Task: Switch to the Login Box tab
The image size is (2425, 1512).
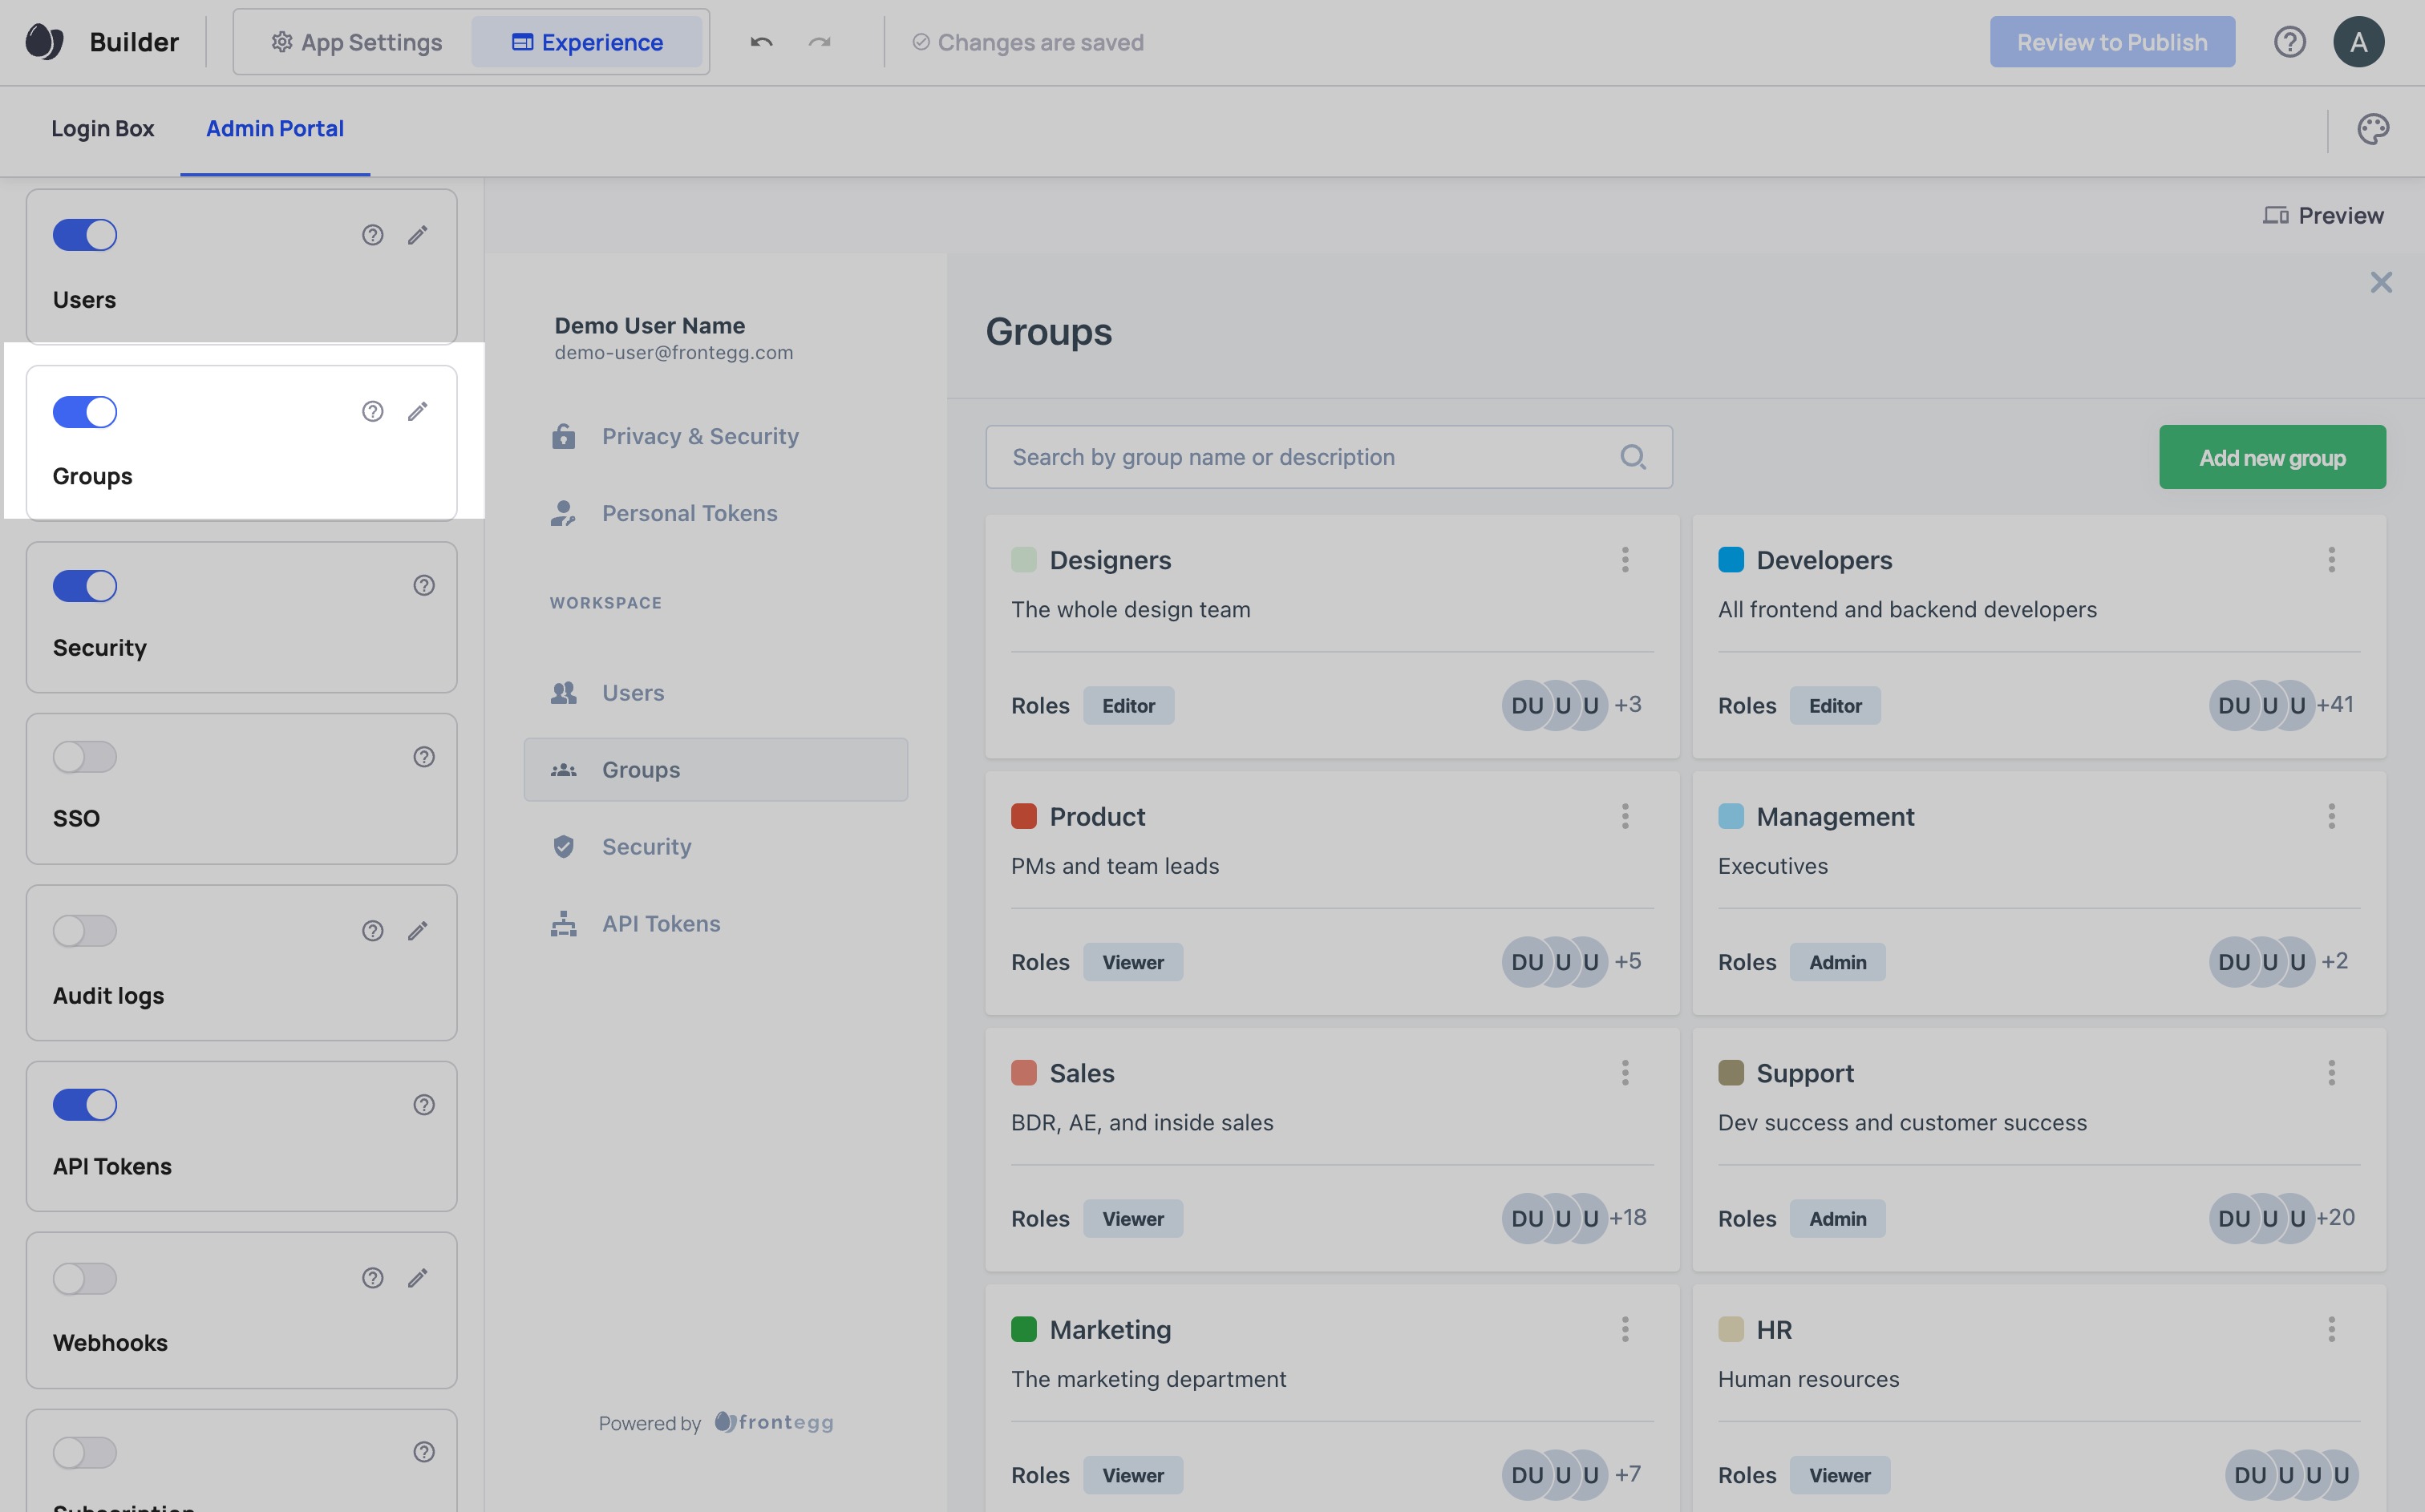Action: [103, 129]
